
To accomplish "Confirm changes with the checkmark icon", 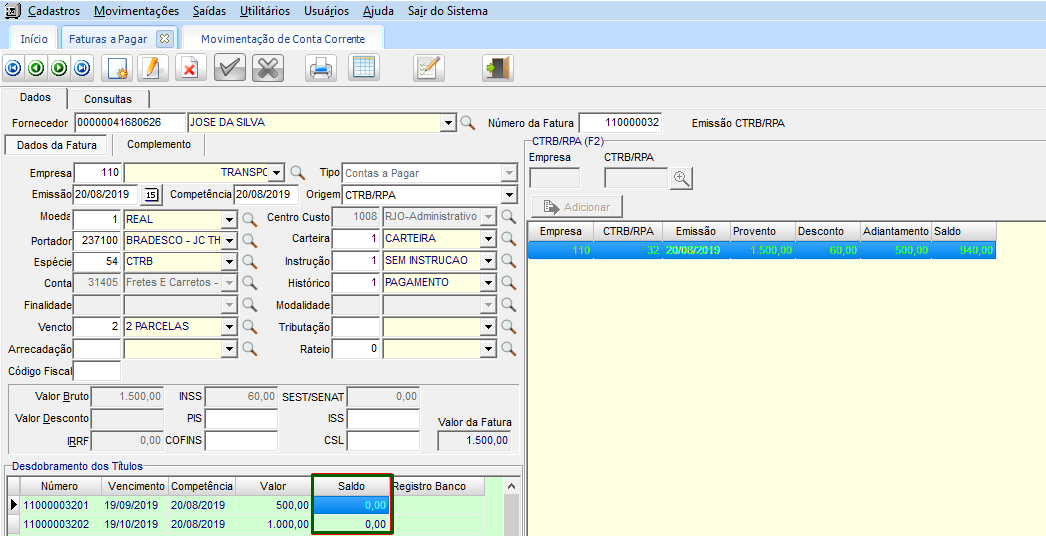I will click(x=230, y=68).
